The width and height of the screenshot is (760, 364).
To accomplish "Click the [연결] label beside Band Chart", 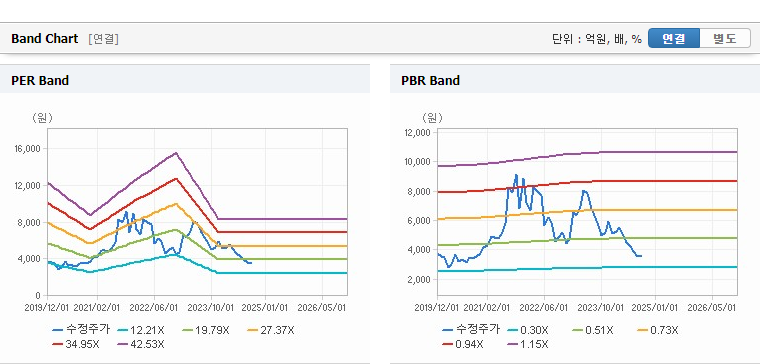I will pos(103,39).
